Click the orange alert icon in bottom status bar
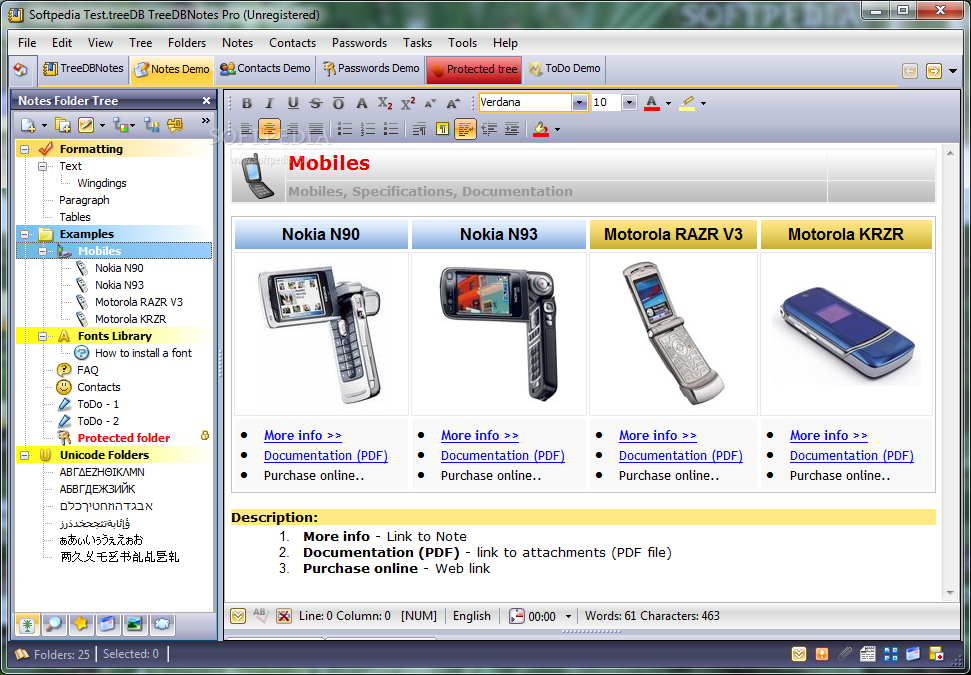This screenshot has height=675, width=971. point(822,654)
